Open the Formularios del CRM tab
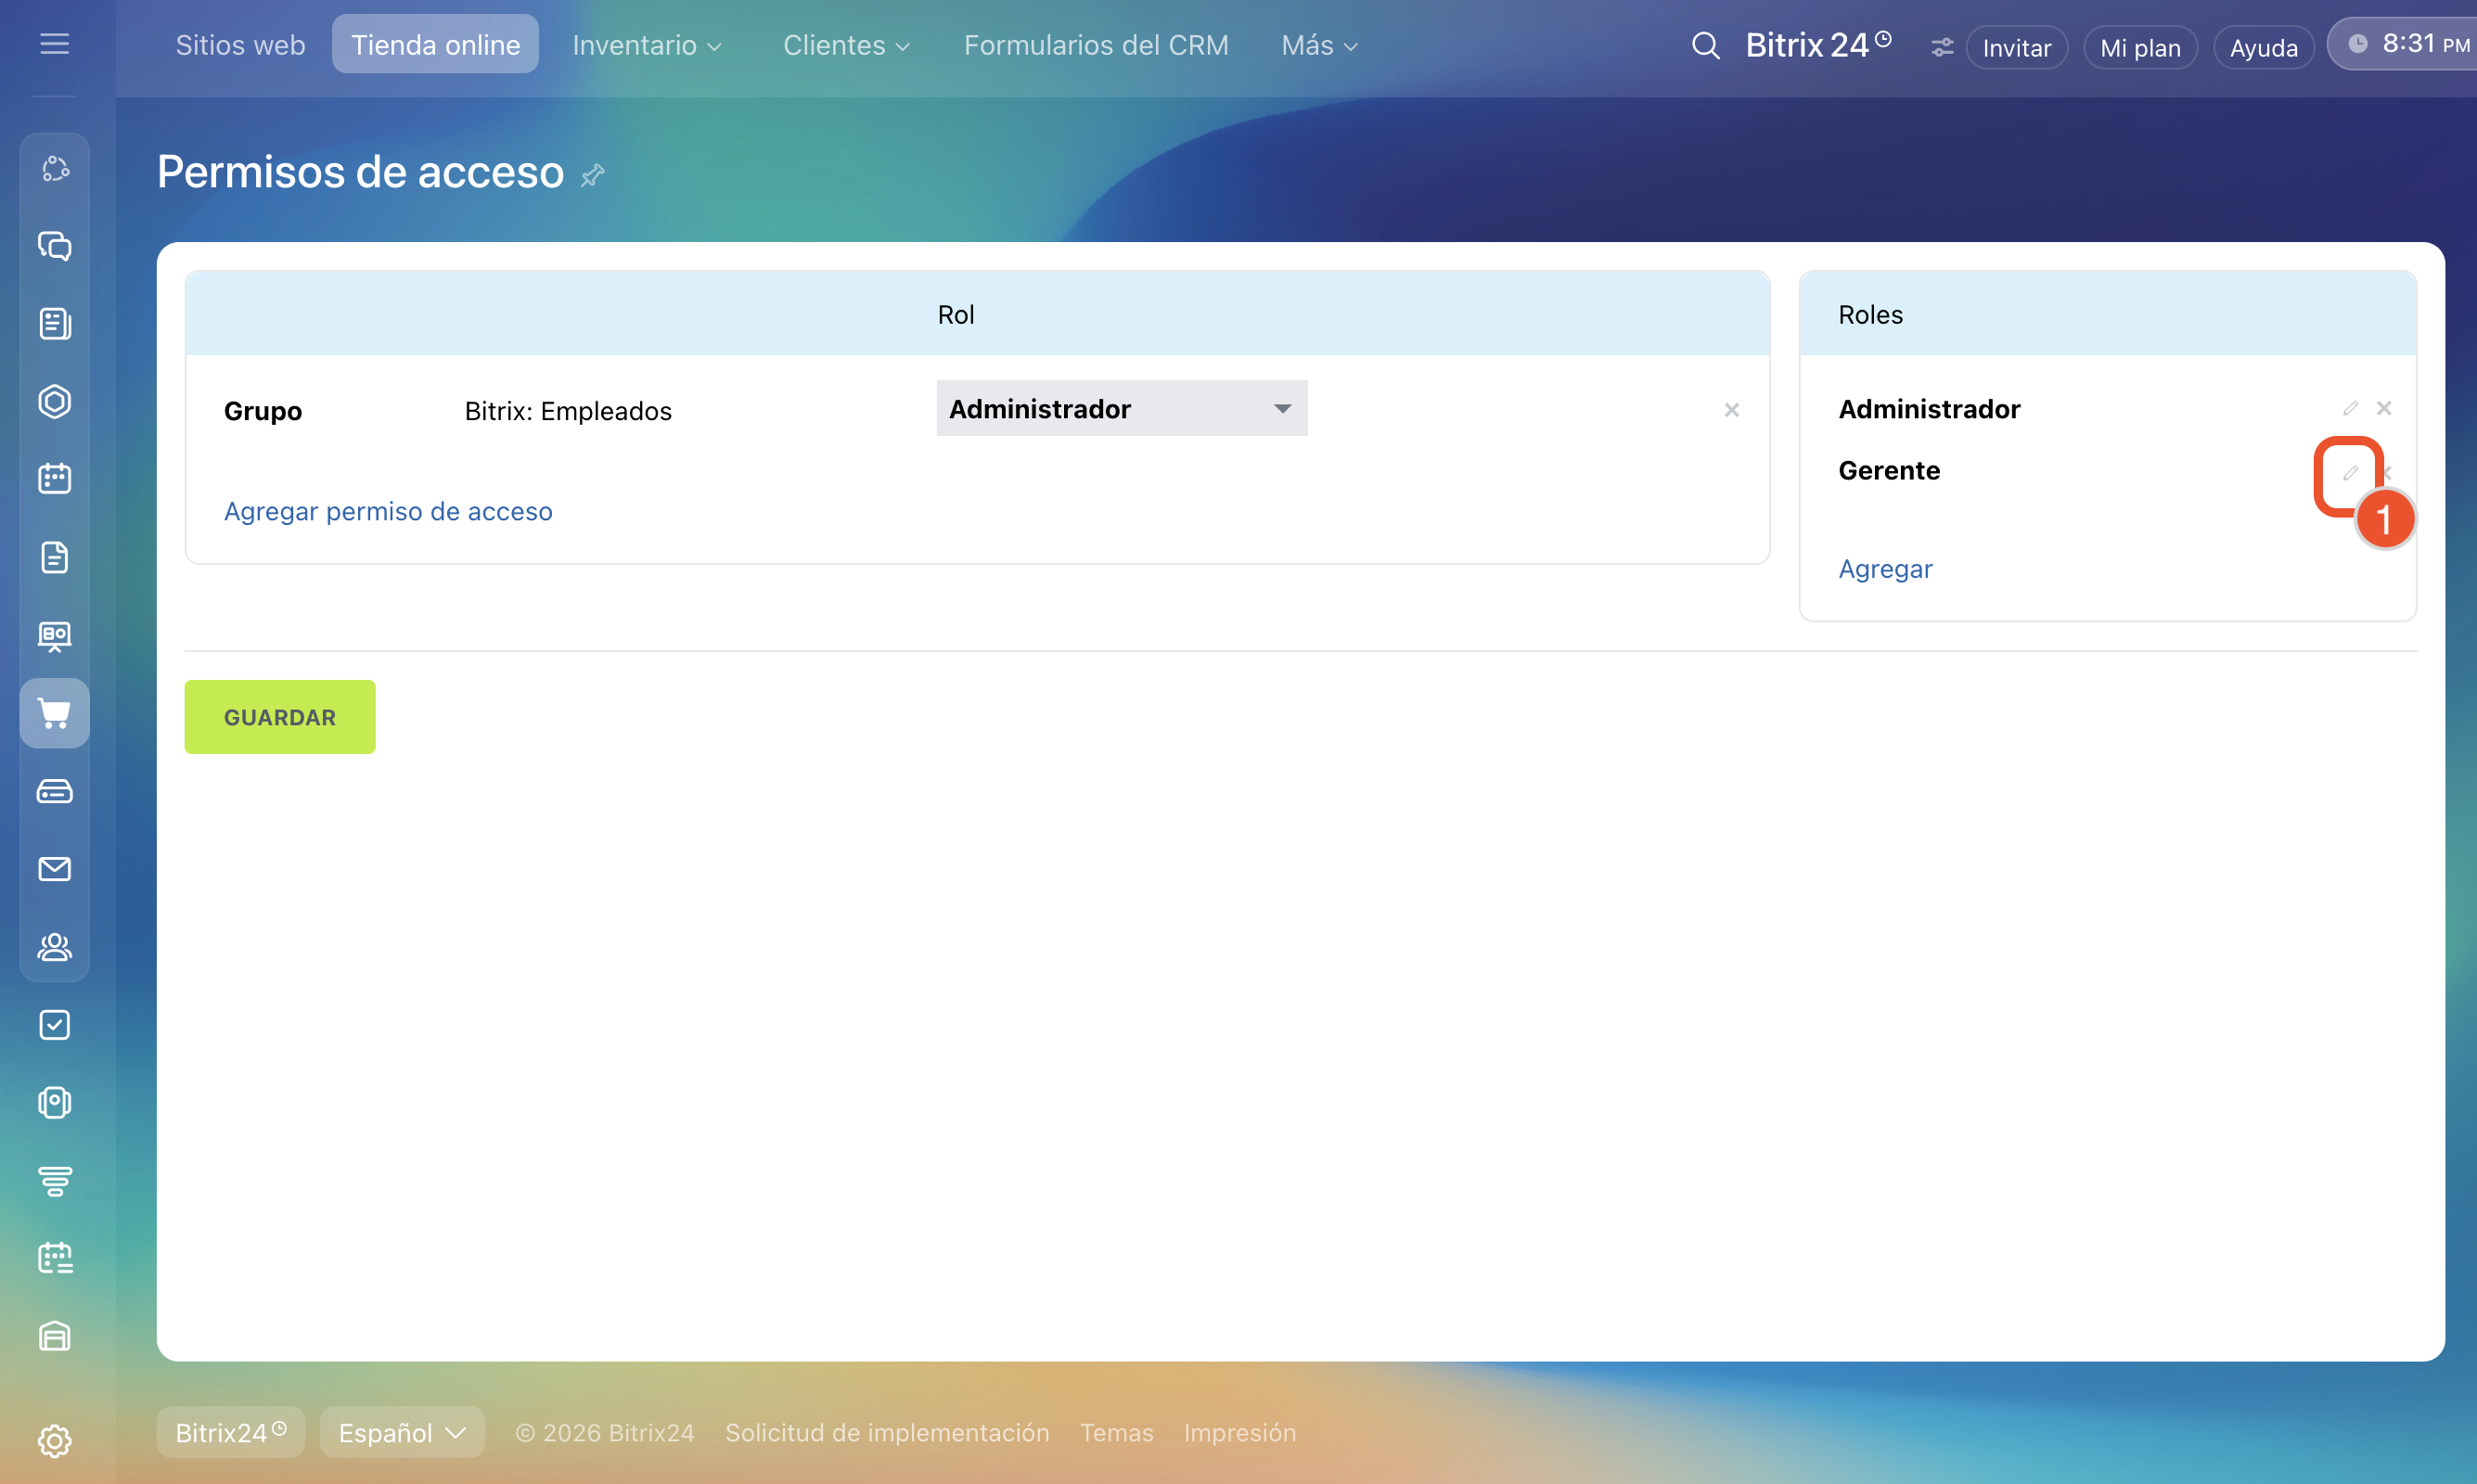 point(1095,46)
